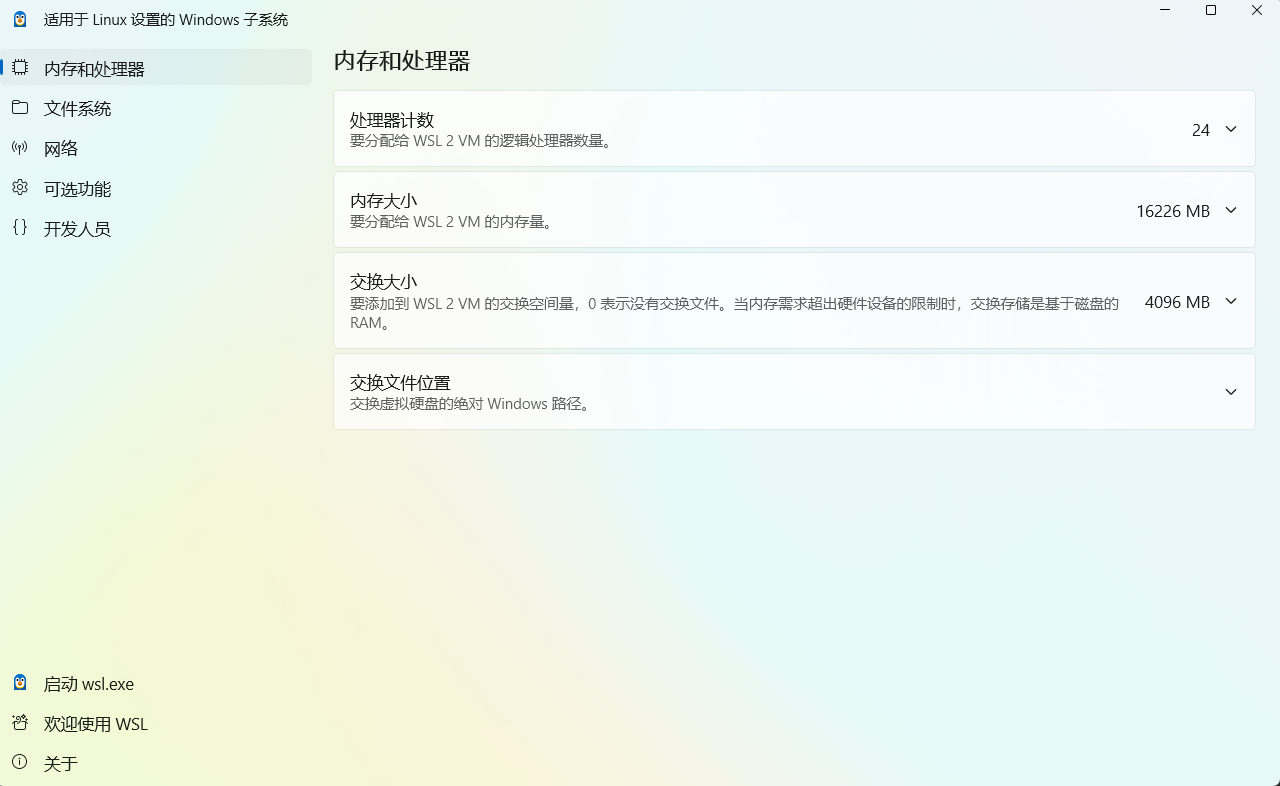
Task: Select the 开发人员 page
Action: point(157,228)
